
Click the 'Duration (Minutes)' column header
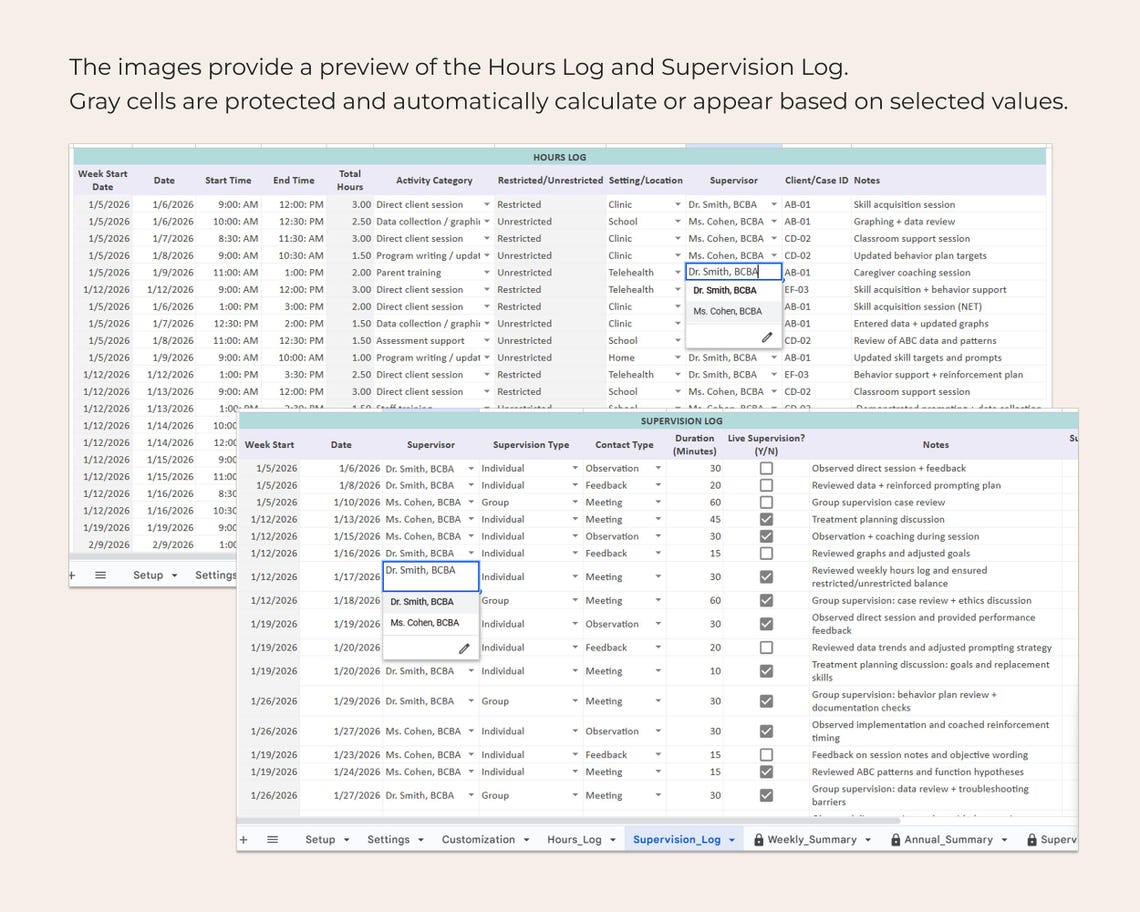pos(694,444)
